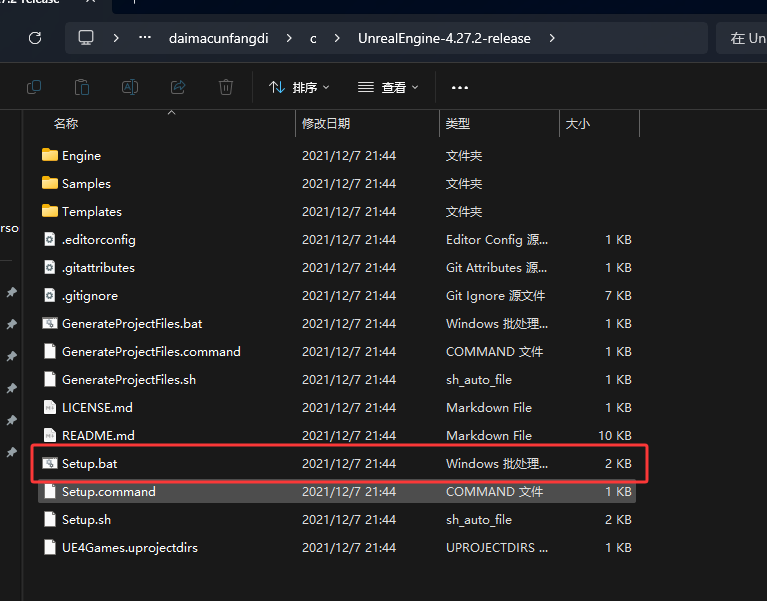
Task: Select the Templates folder icon
Action: (x=49, y=211)
